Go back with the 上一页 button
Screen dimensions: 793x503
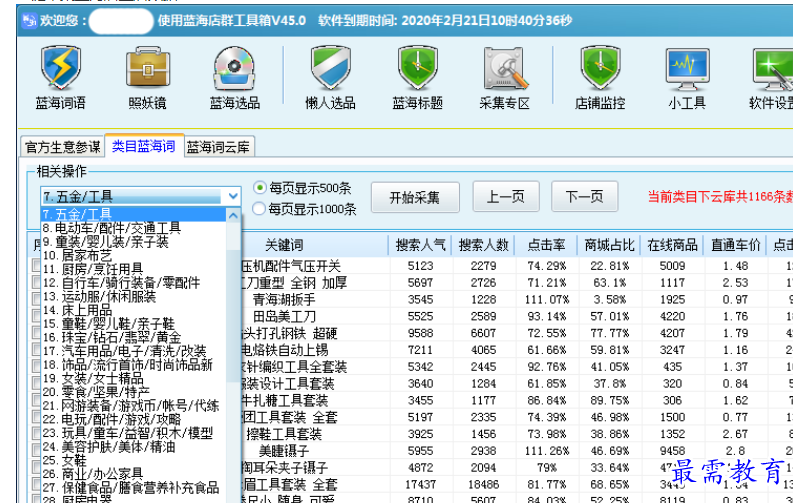click(505, 197)
